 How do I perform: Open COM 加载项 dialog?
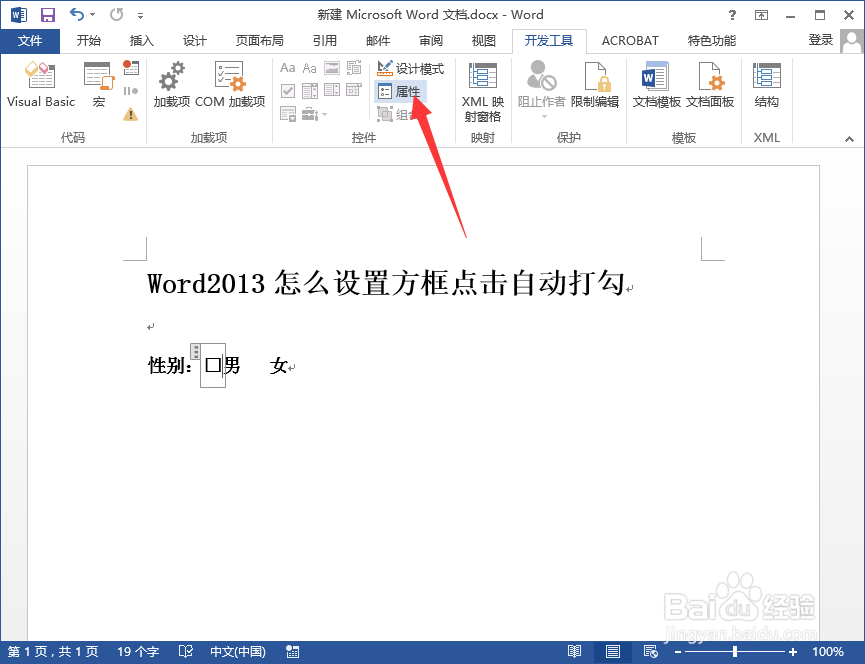(230, 84)
